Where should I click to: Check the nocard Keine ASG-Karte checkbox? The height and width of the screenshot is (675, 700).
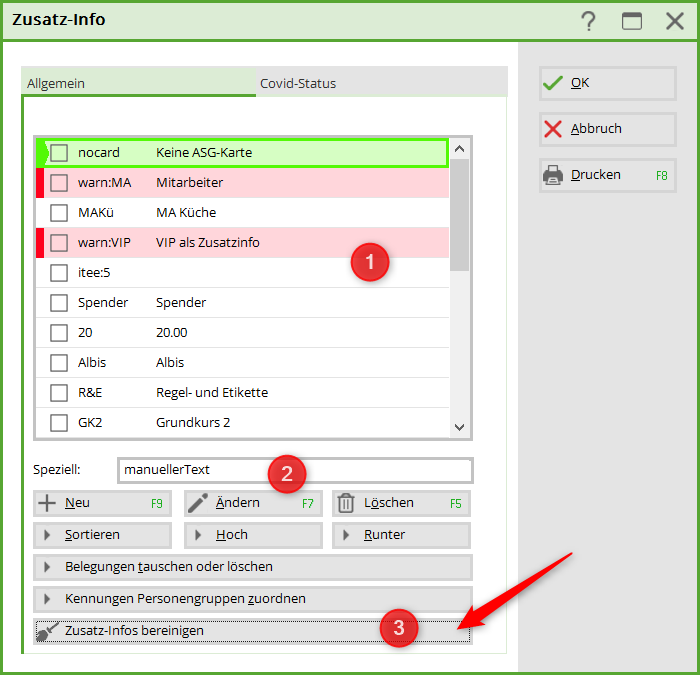pos(60,153)
